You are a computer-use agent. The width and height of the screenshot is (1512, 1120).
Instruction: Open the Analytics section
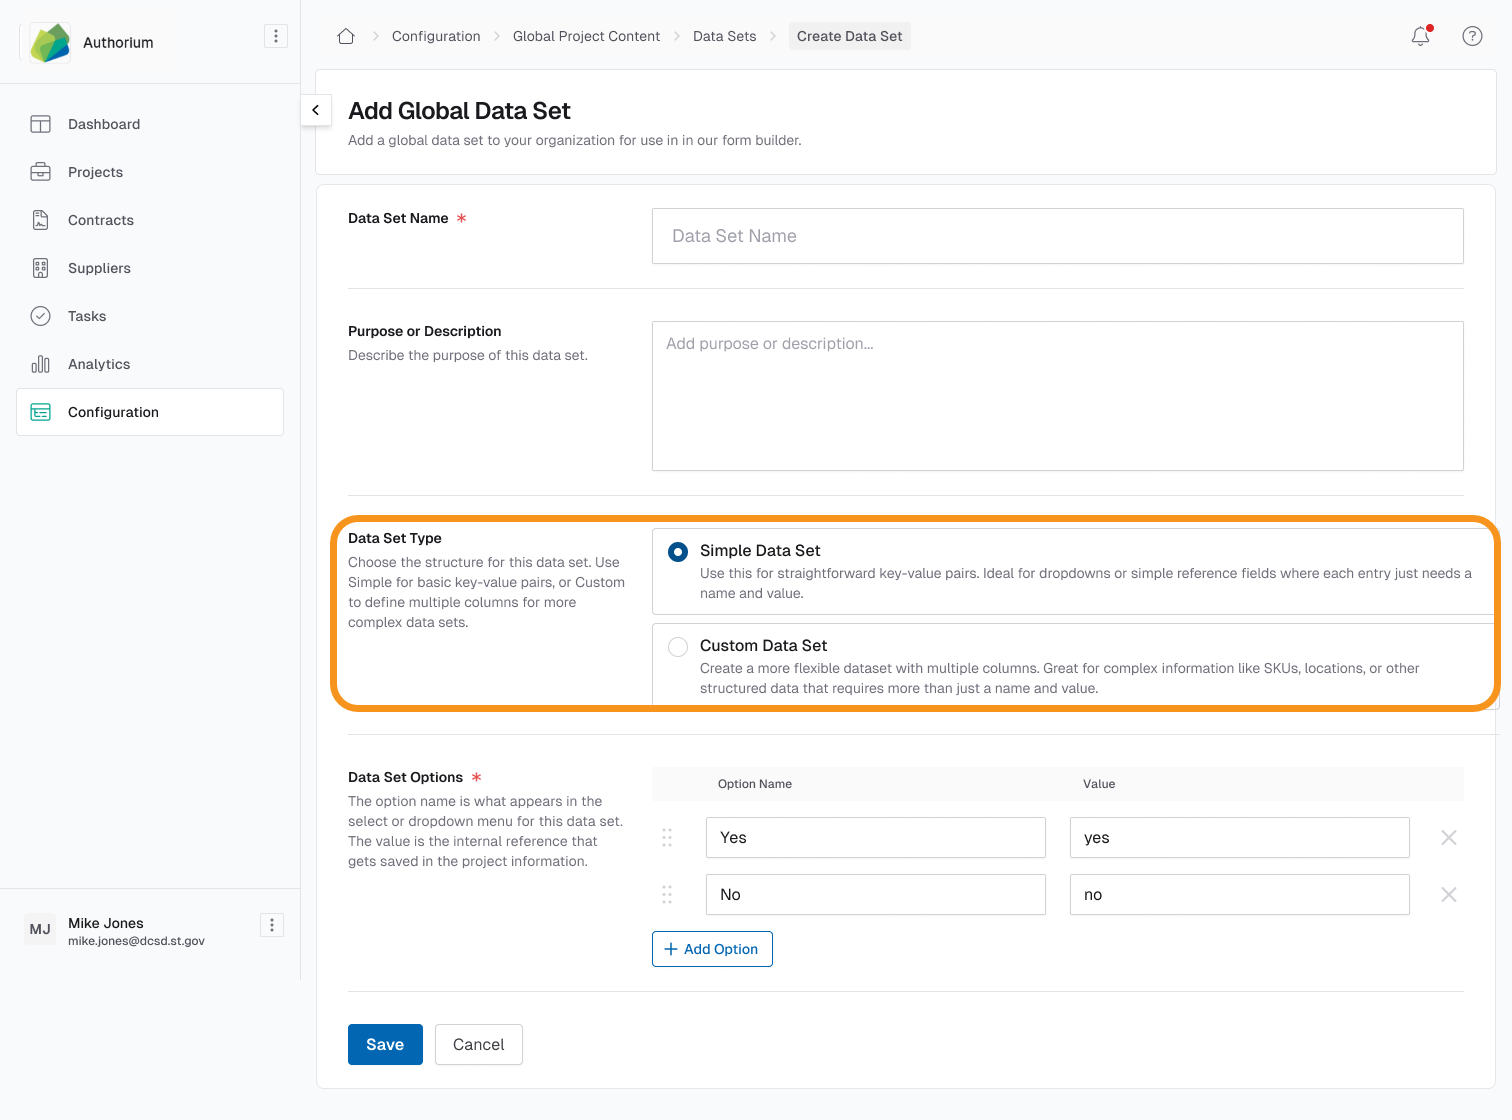[98, 364]
